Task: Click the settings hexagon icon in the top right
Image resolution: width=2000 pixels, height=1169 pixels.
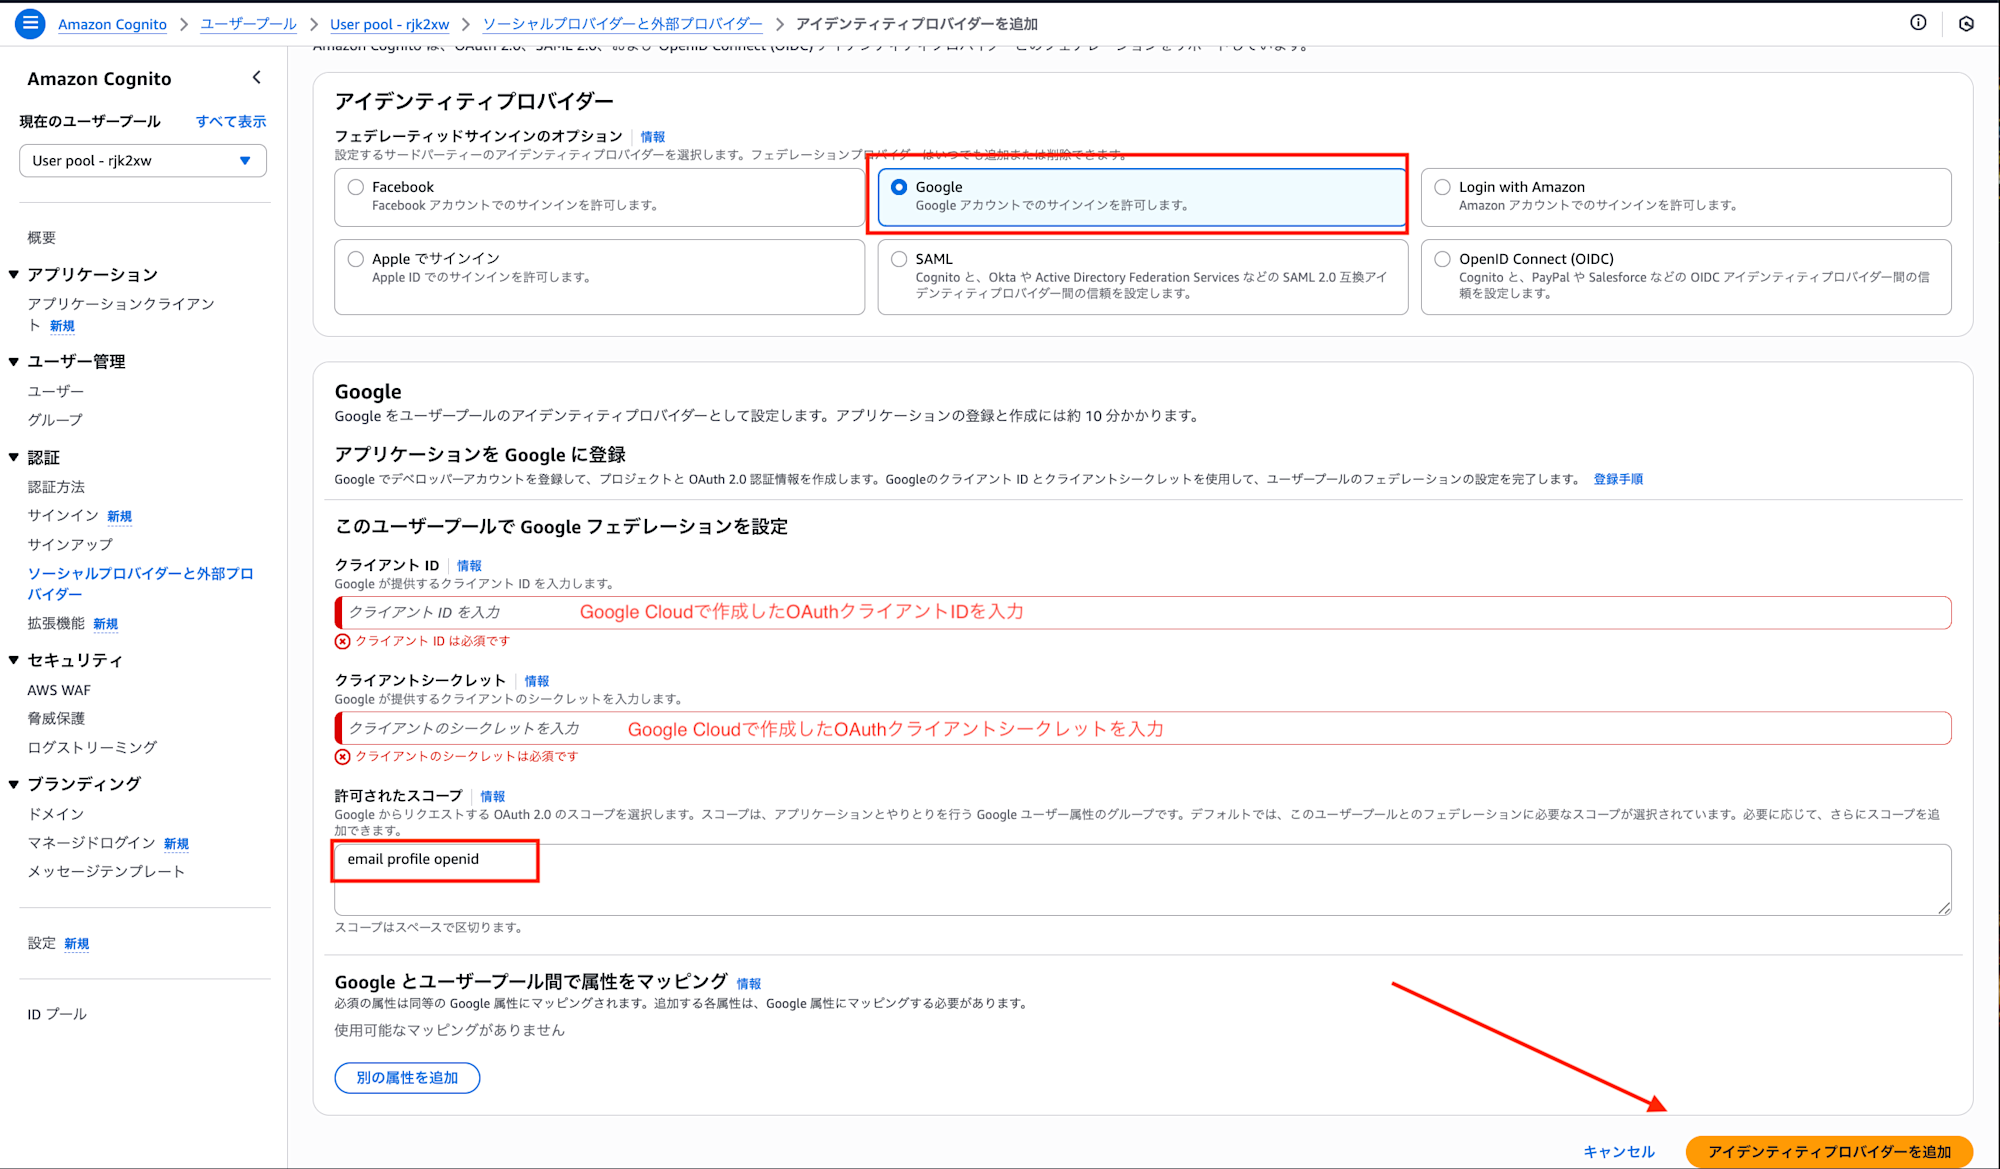Action: click(x=1966, y=24)
